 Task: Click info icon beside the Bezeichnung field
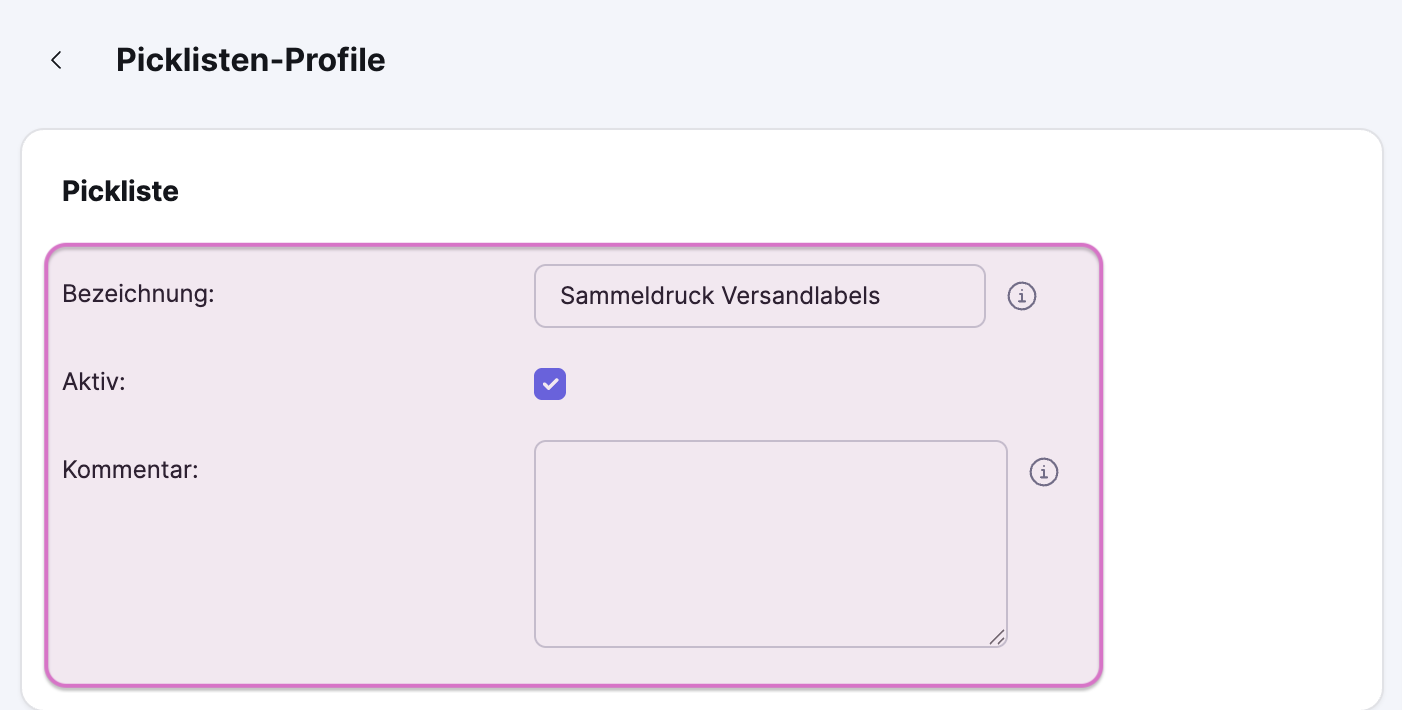click(x=1021, y=296)
